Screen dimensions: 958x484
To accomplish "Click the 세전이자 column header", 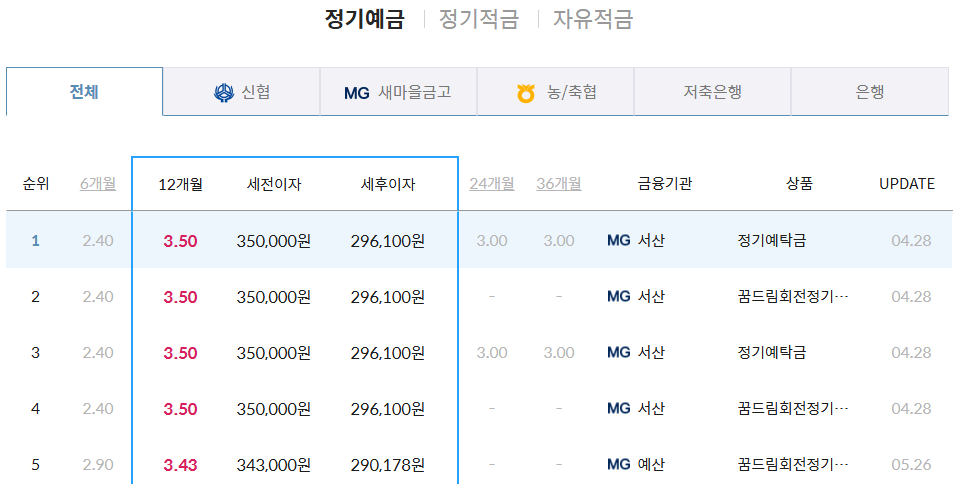I will coord(274,184).
